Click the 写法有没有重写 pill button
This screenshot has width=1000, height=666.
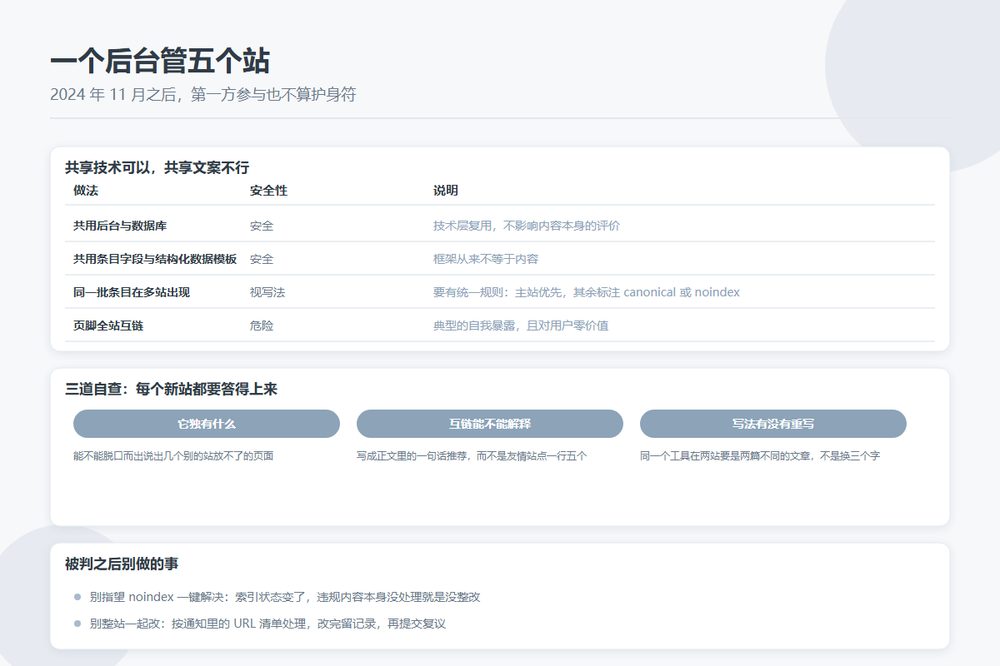click(773, 424)
